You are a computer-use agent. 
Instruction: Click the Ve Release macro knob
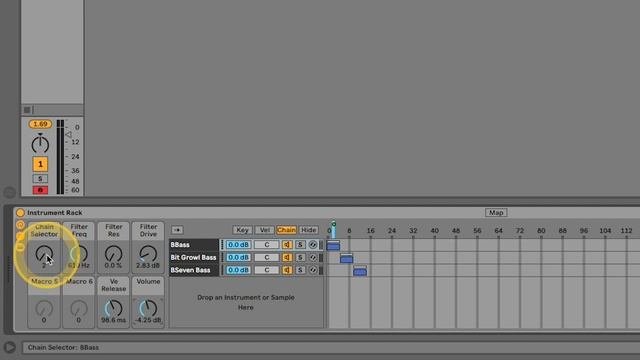click(113, 309)
